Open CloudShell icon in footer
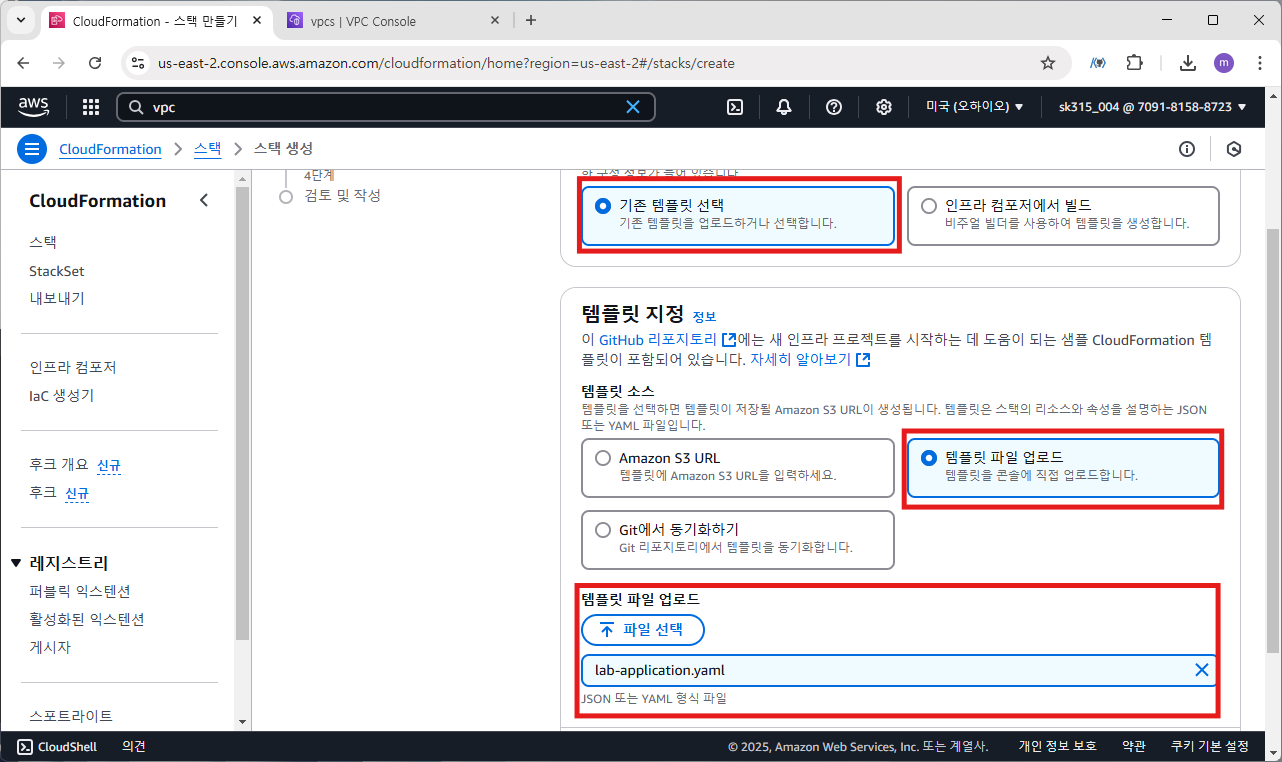1282x762 pixels. coord(25,746)
